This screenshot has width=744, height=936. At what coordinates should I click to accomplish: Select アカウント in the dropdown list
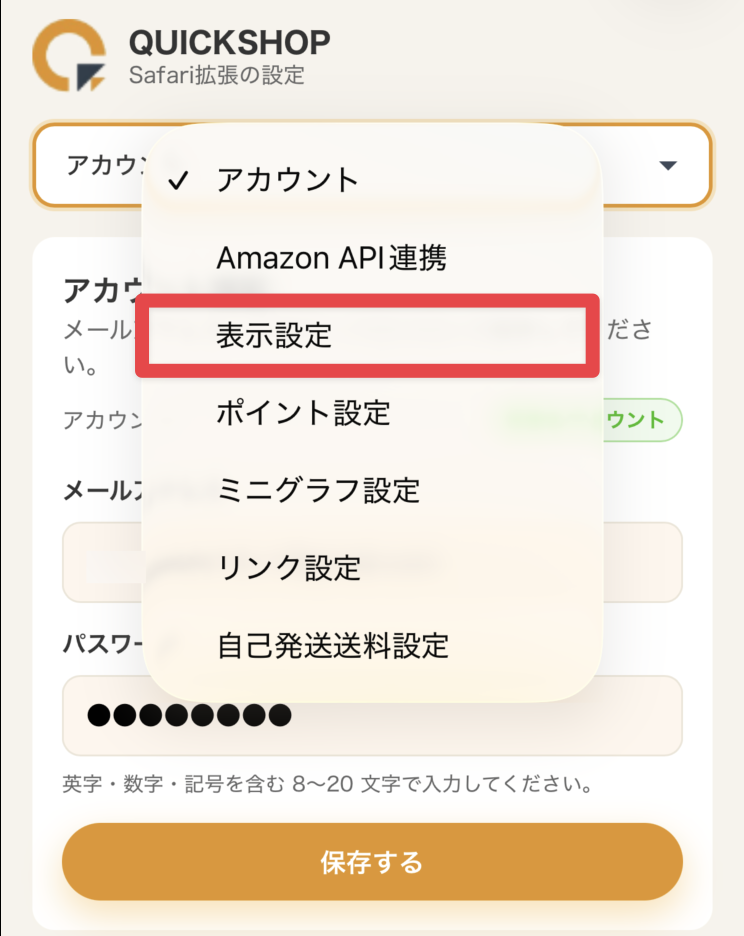[x=287, y=181]
